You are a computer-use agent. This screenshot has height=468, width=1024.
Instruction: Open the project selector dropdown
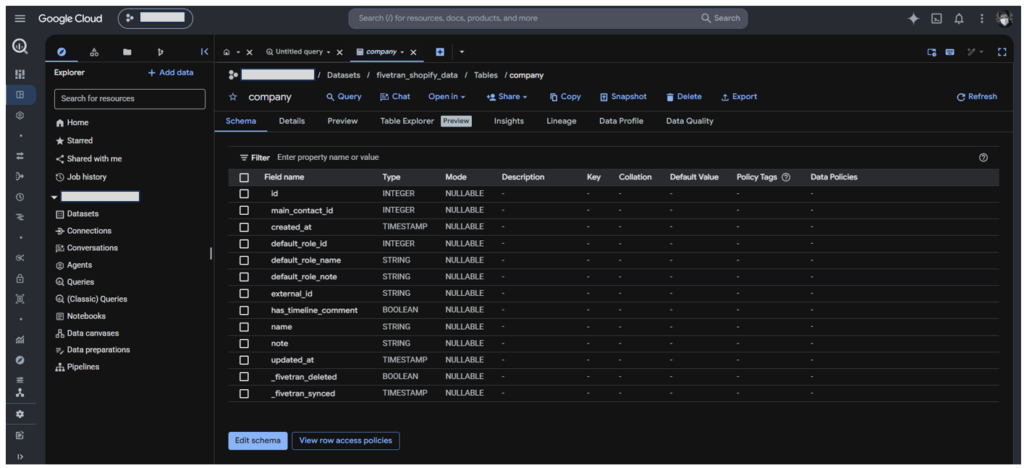tap(155, 18)
